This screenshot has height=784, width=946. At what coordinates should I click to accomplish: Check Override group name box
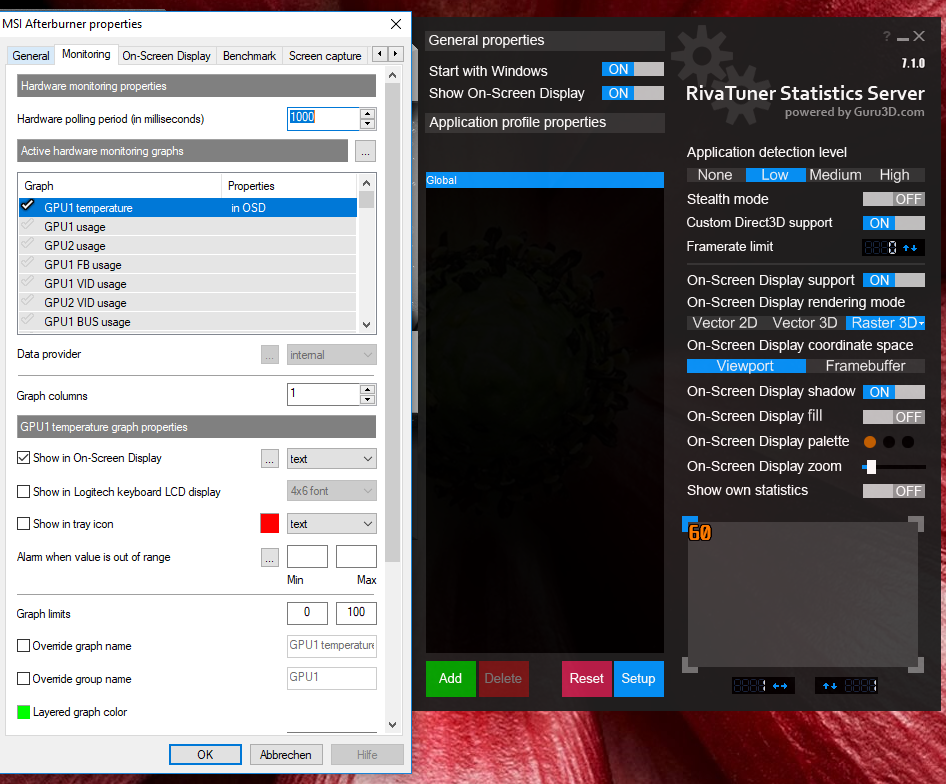coord(24,678)
